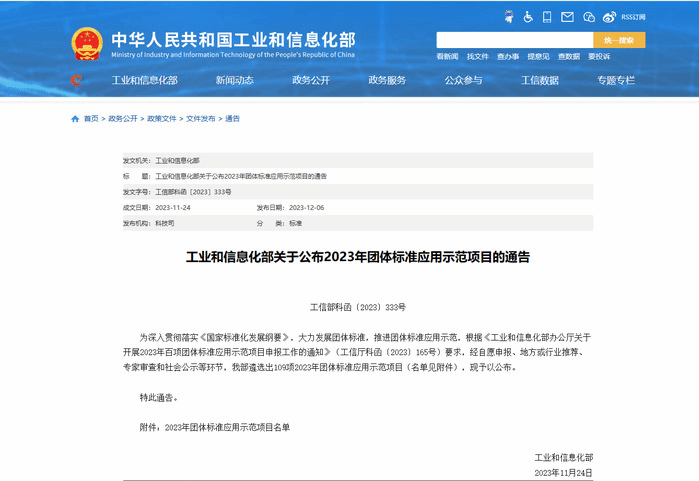Click the red swoosh icon in navbar
699x481 pixels.
(77, 80)
